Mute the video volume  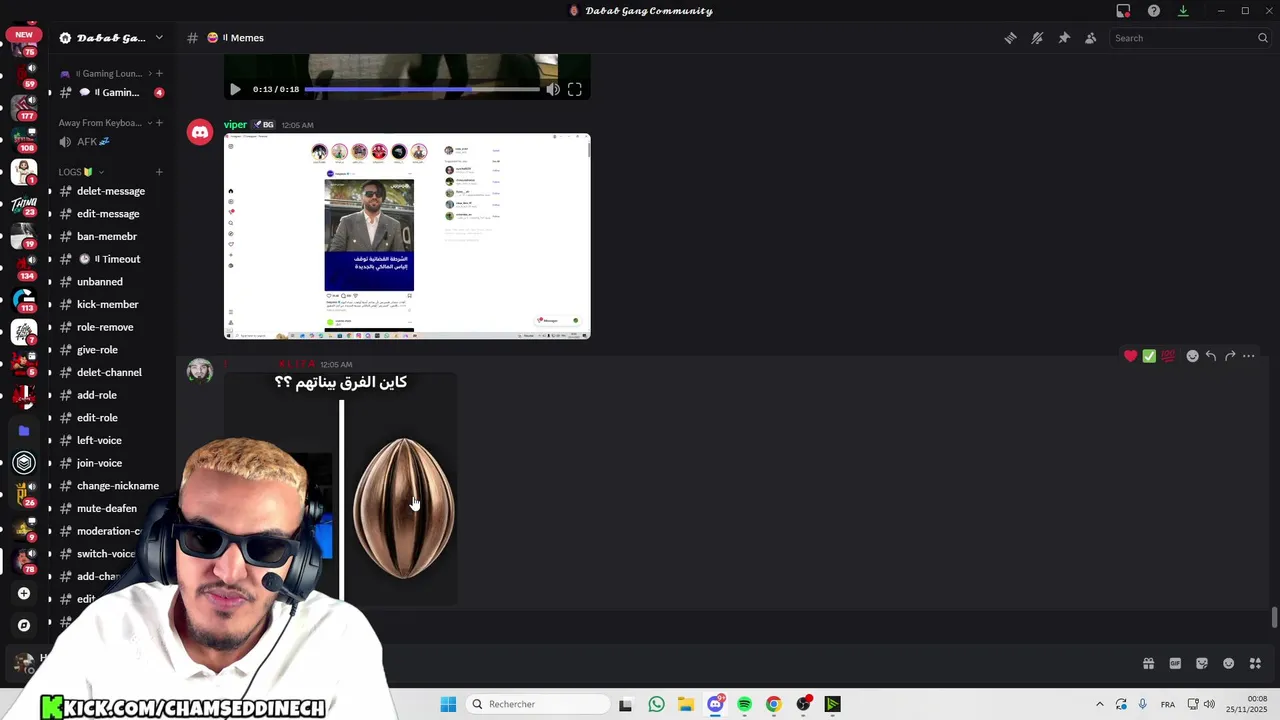[553, 89]
